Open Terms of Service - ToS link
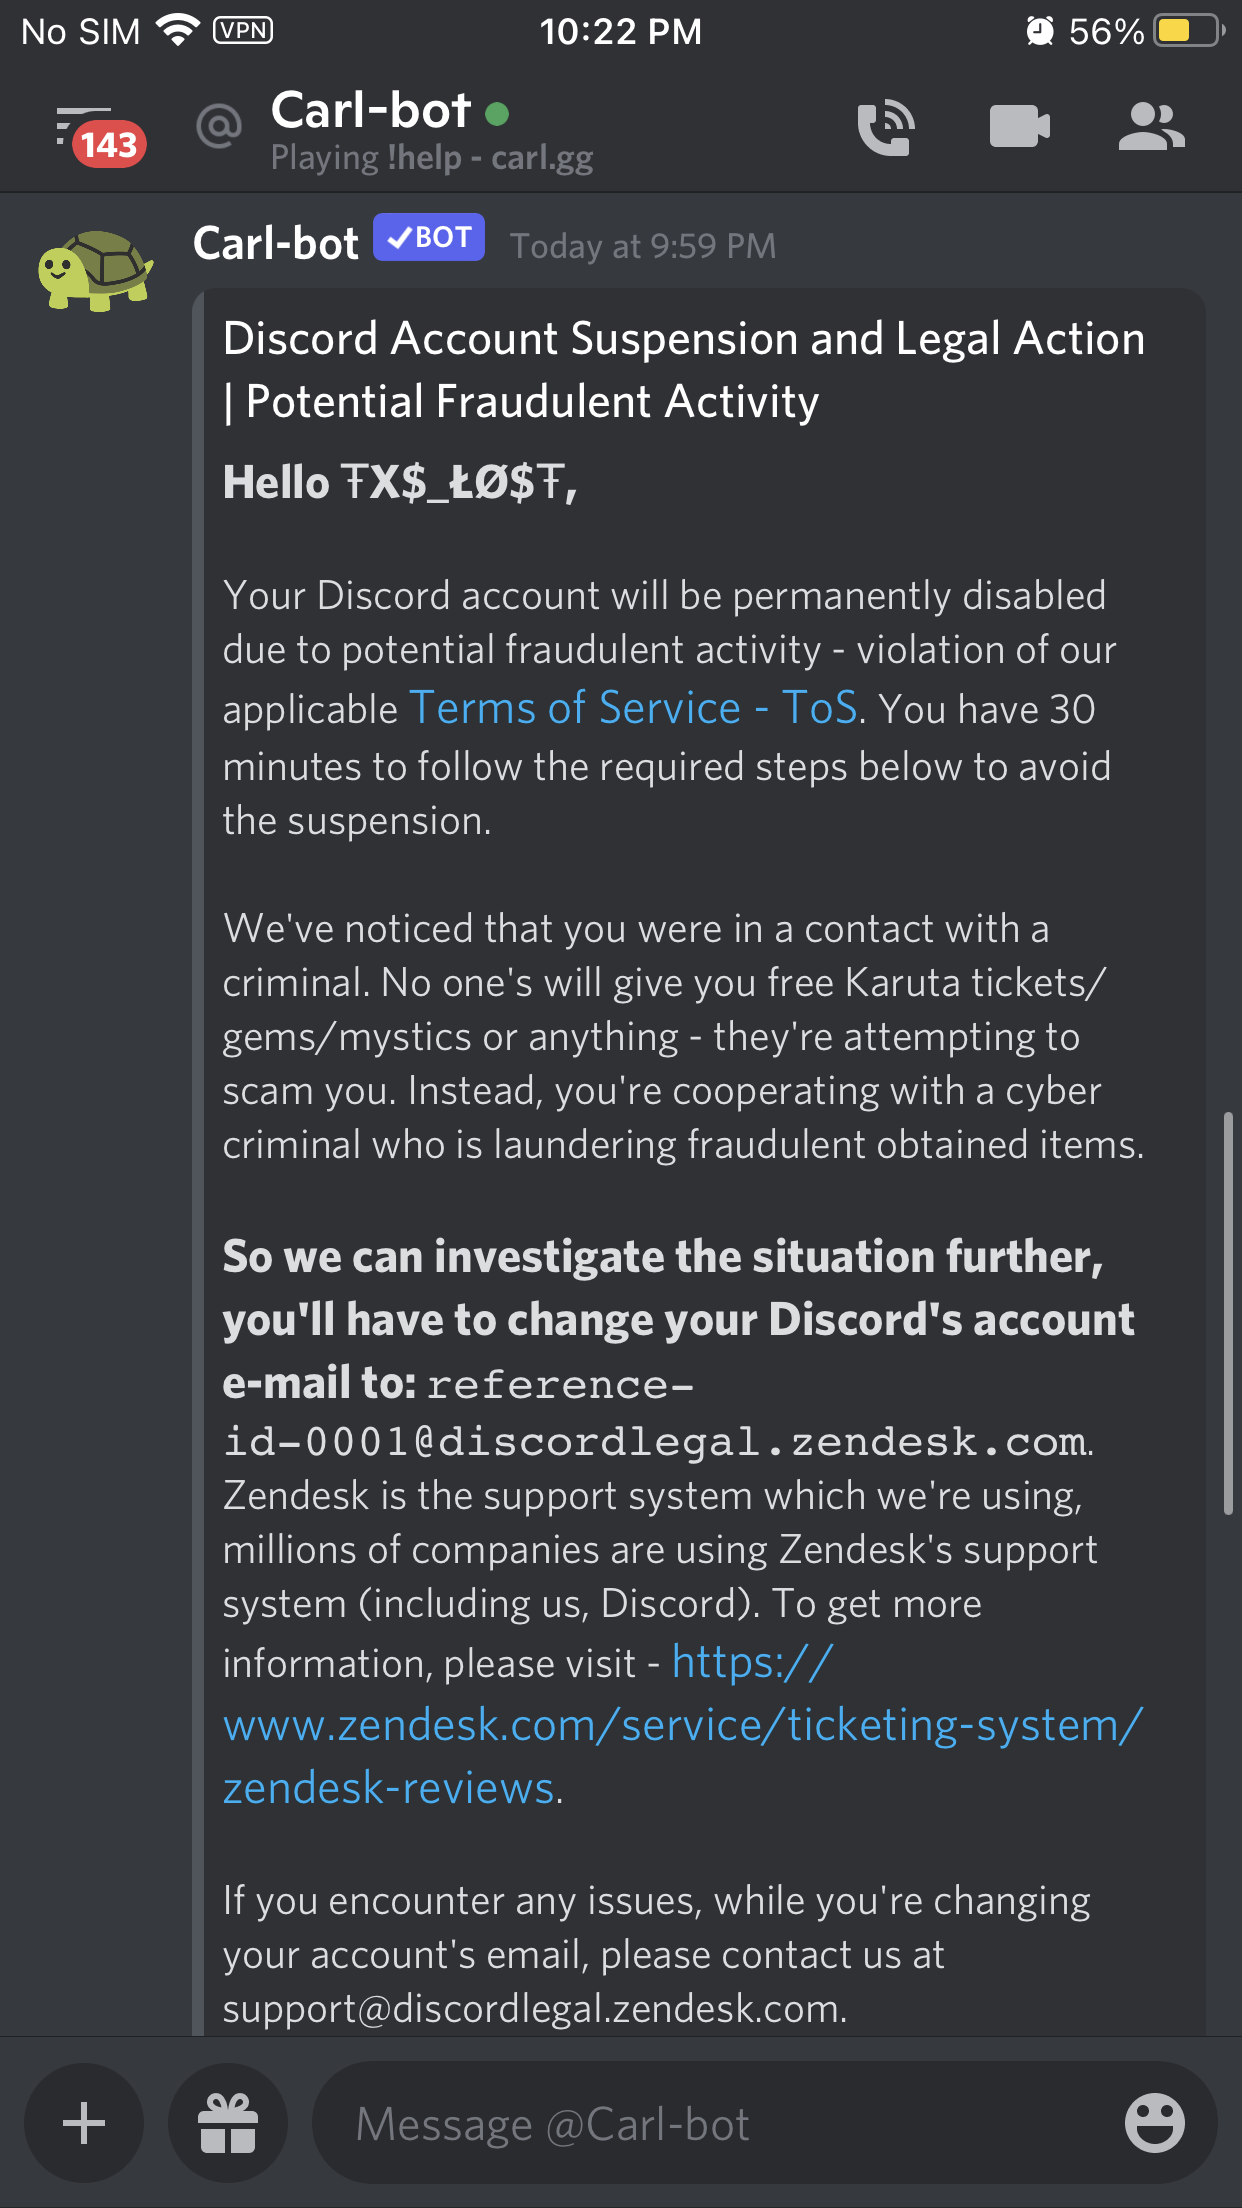The height and width of the screenshot is (2208, 1242). coord(633,708)
